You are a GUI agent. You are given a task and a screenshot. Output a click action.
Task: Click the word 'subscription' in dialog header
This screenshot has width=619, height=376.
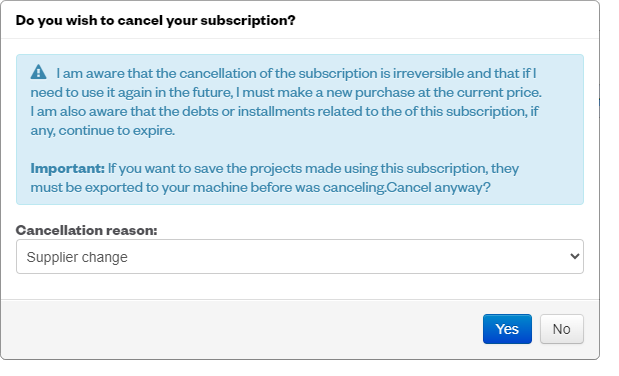(248, 20)
